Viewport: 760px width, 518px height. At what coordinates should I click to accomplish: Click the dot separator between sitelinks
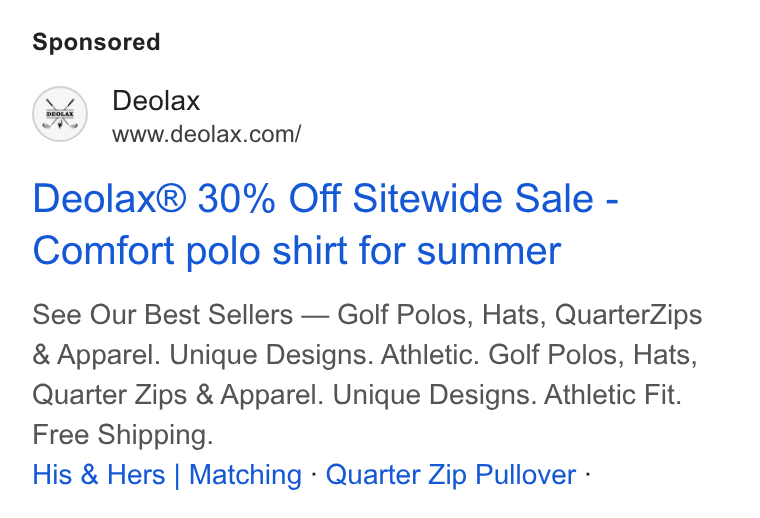[314, 473]
